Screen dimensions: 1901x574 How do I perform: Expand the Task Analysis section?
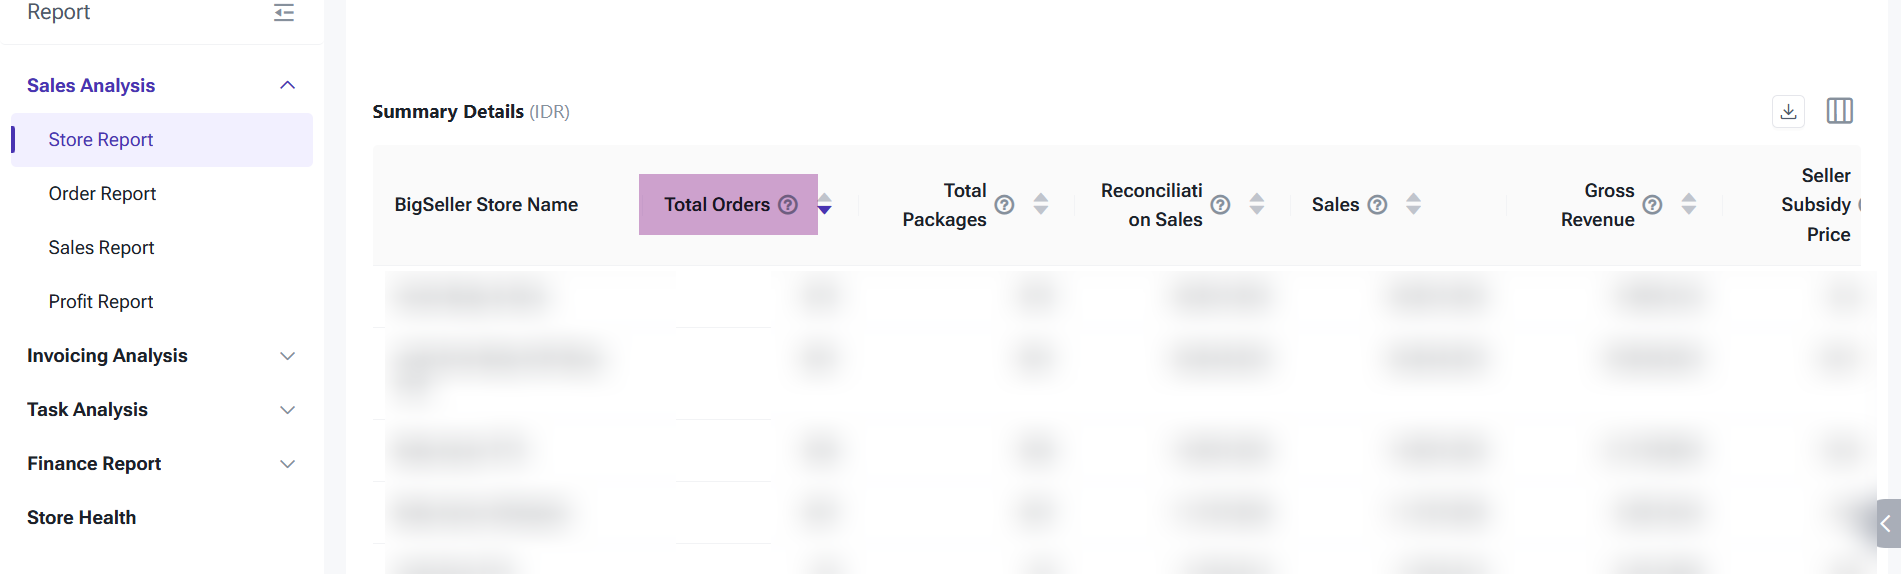pos(287,410)
